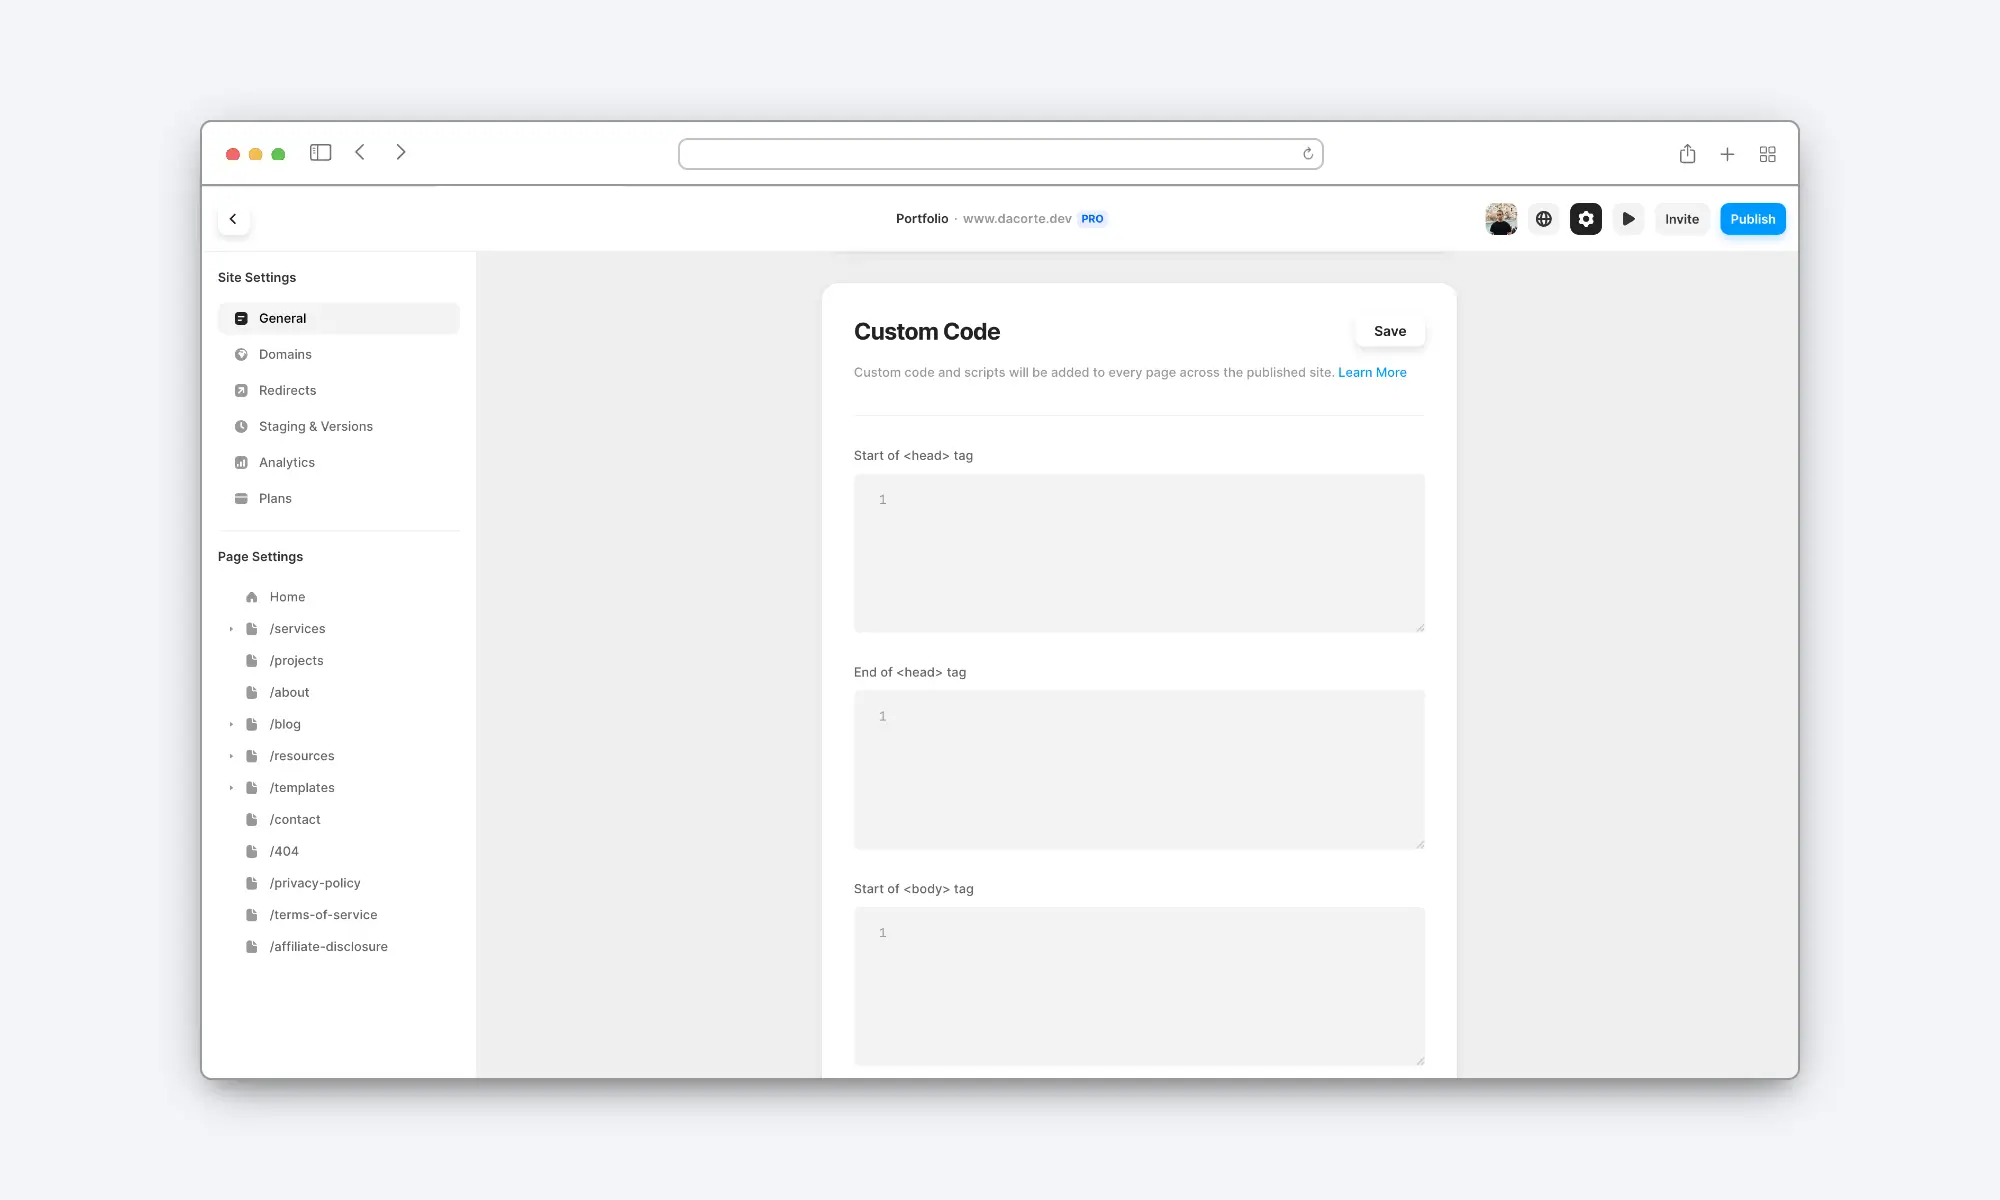Click the Preview/Play button icon
This screenshot has height=1200, width=2000.
point(1629,219)
